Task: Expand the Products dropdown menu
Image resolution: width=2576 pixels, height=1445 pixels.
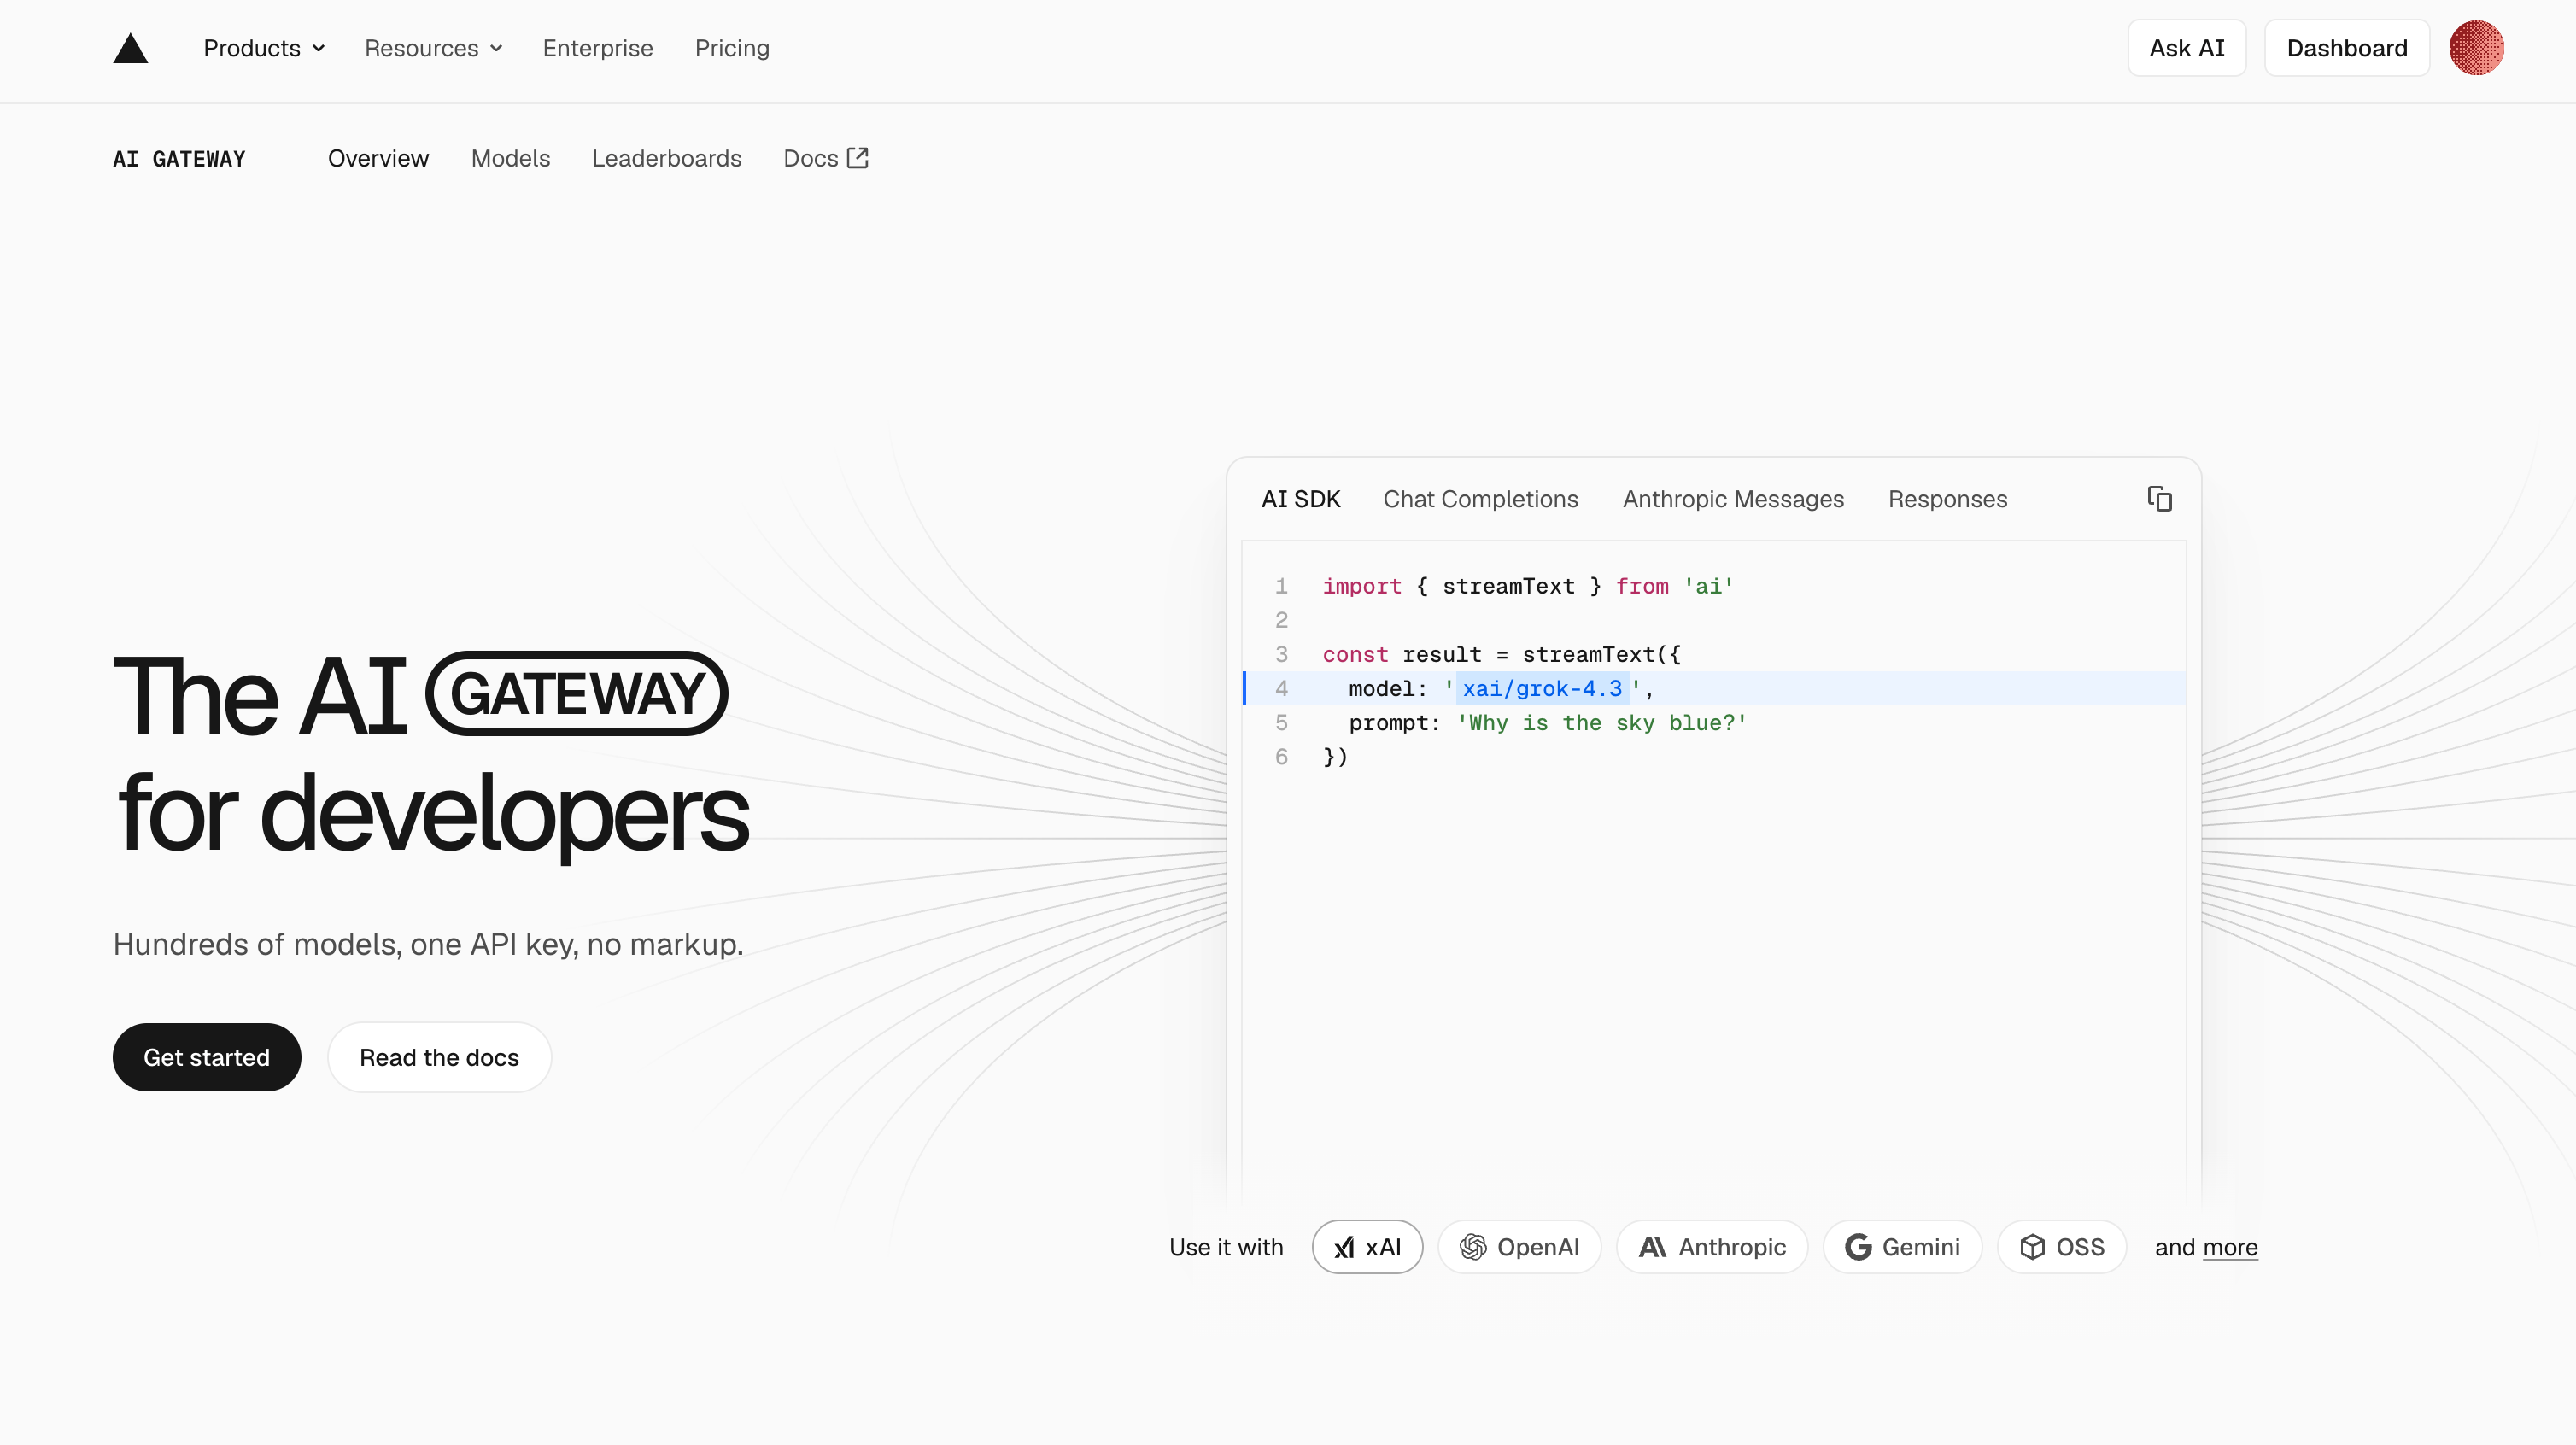Action: (x=264, y=48)
